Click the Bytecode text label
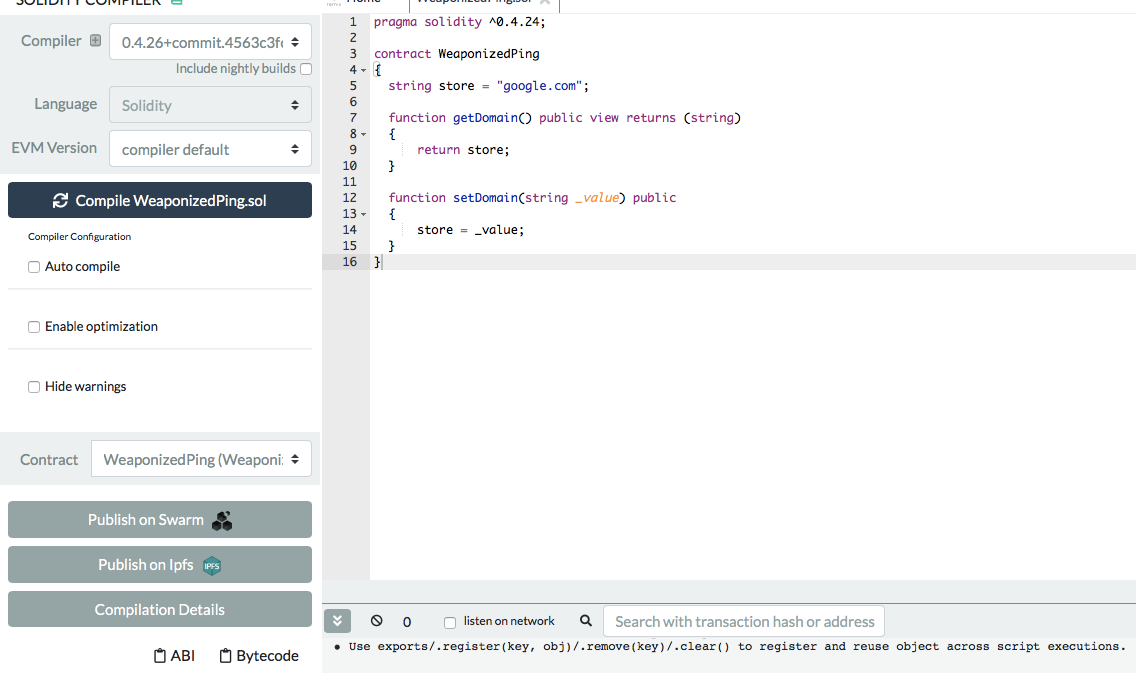 tap(267, 656)
